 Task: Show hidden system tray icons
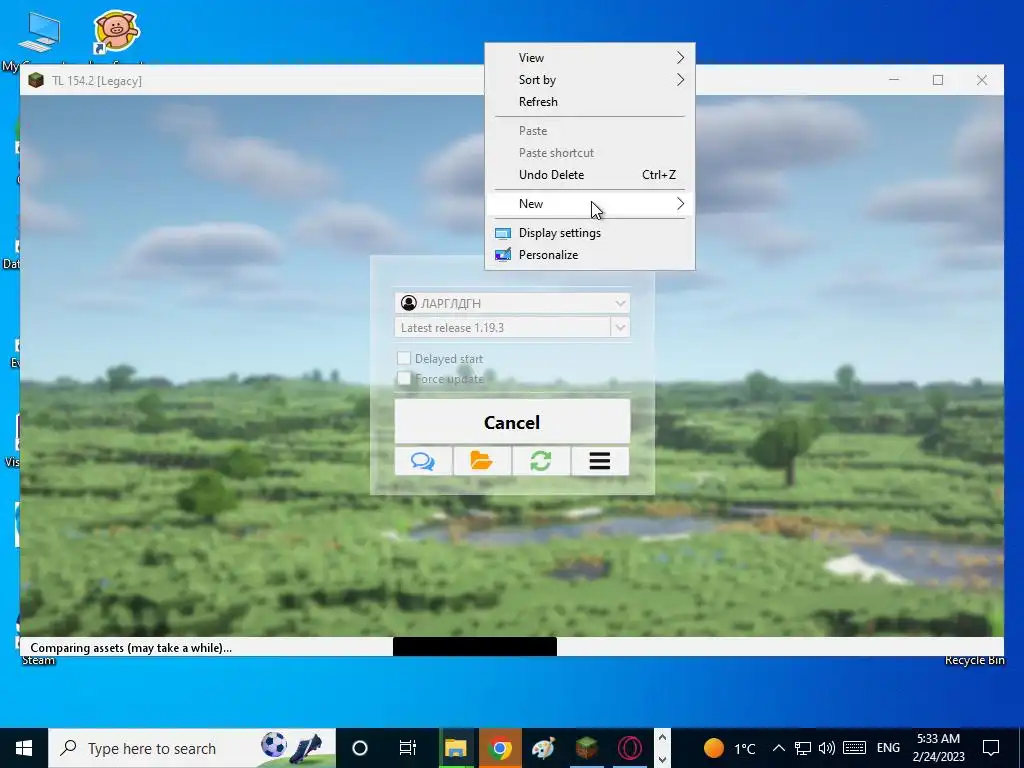(779, 748)
